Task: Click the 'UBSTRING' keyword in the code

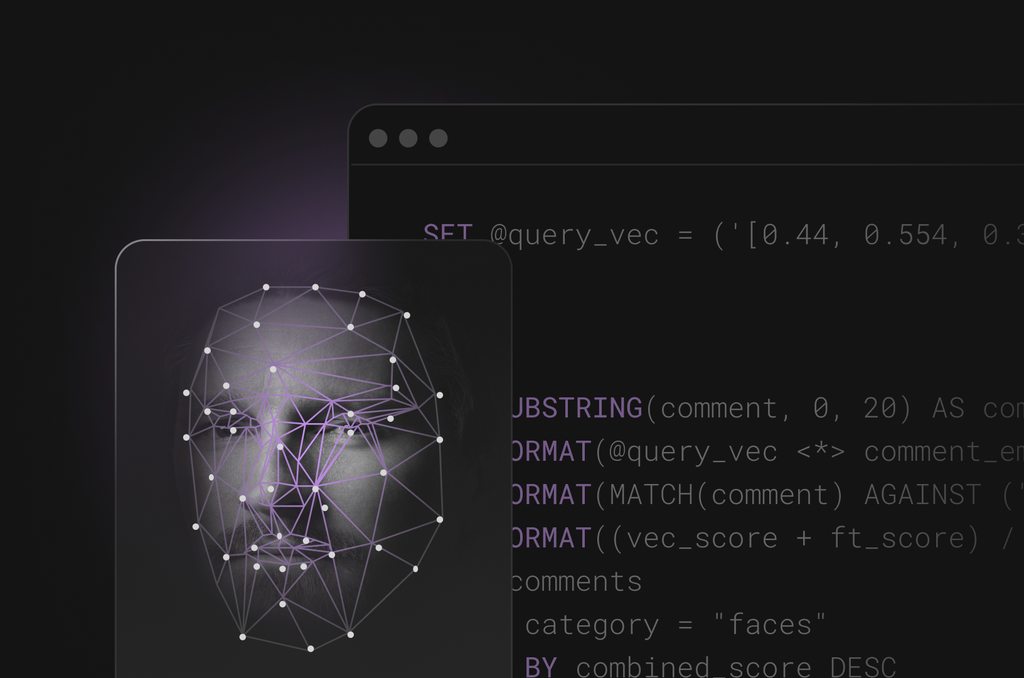Action: 577,408
